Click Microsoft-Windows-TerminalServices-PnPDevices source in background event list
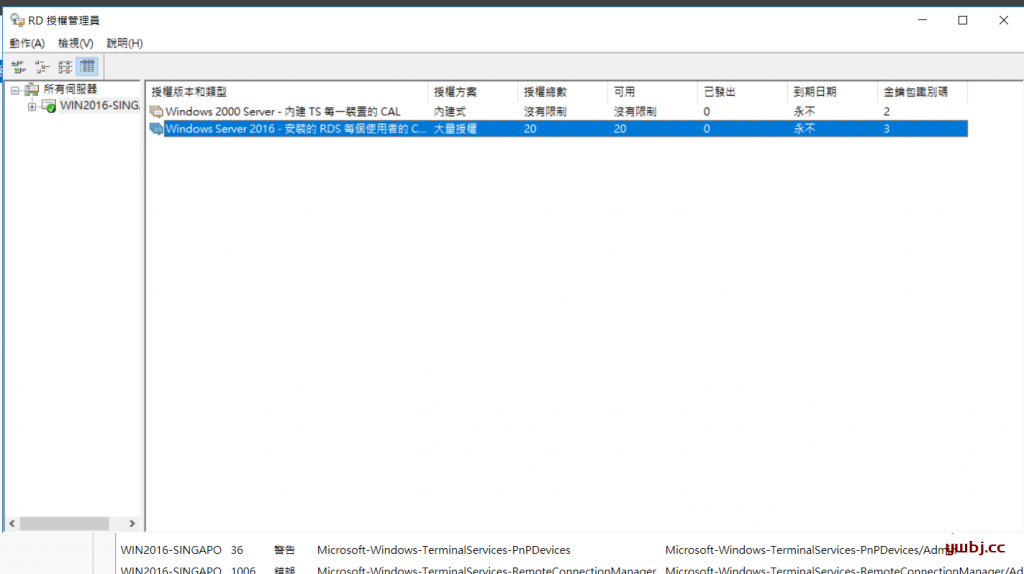 (443, 550)
